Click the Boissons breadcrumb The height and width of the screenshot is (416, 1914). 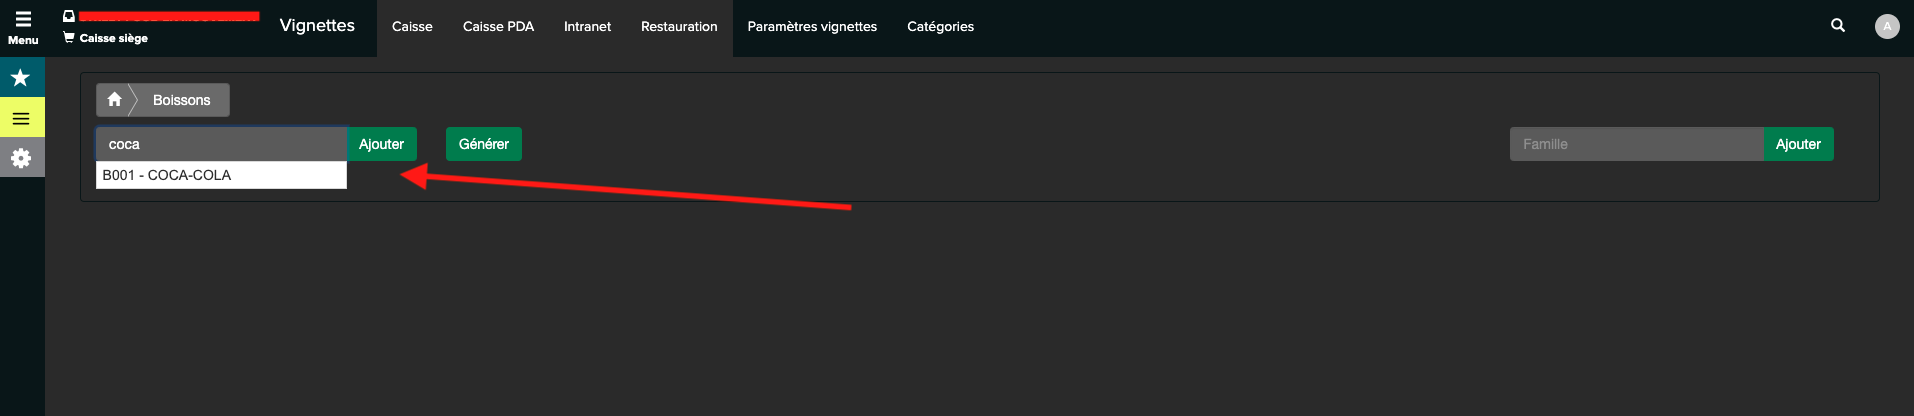tap(181, 100)
